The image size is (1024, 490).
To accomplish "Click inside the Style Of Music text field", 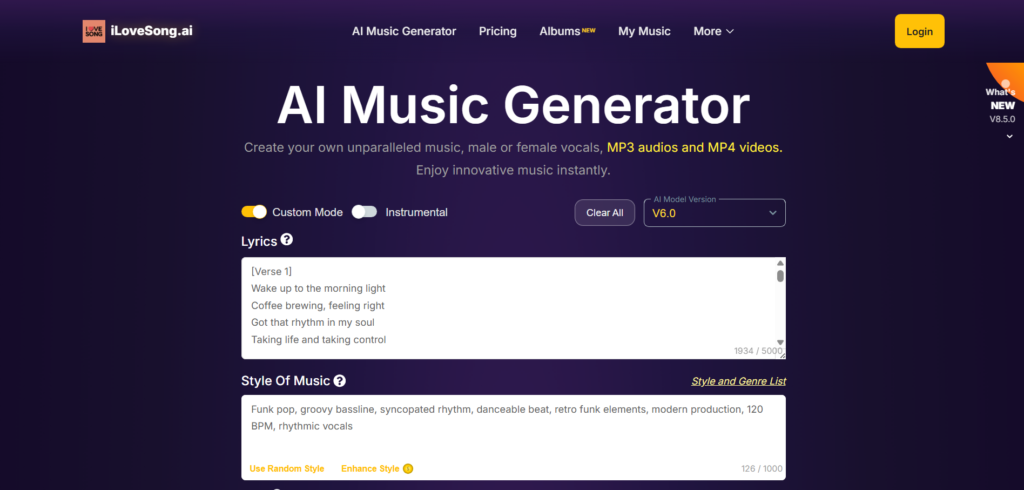I will click(513, 437).
